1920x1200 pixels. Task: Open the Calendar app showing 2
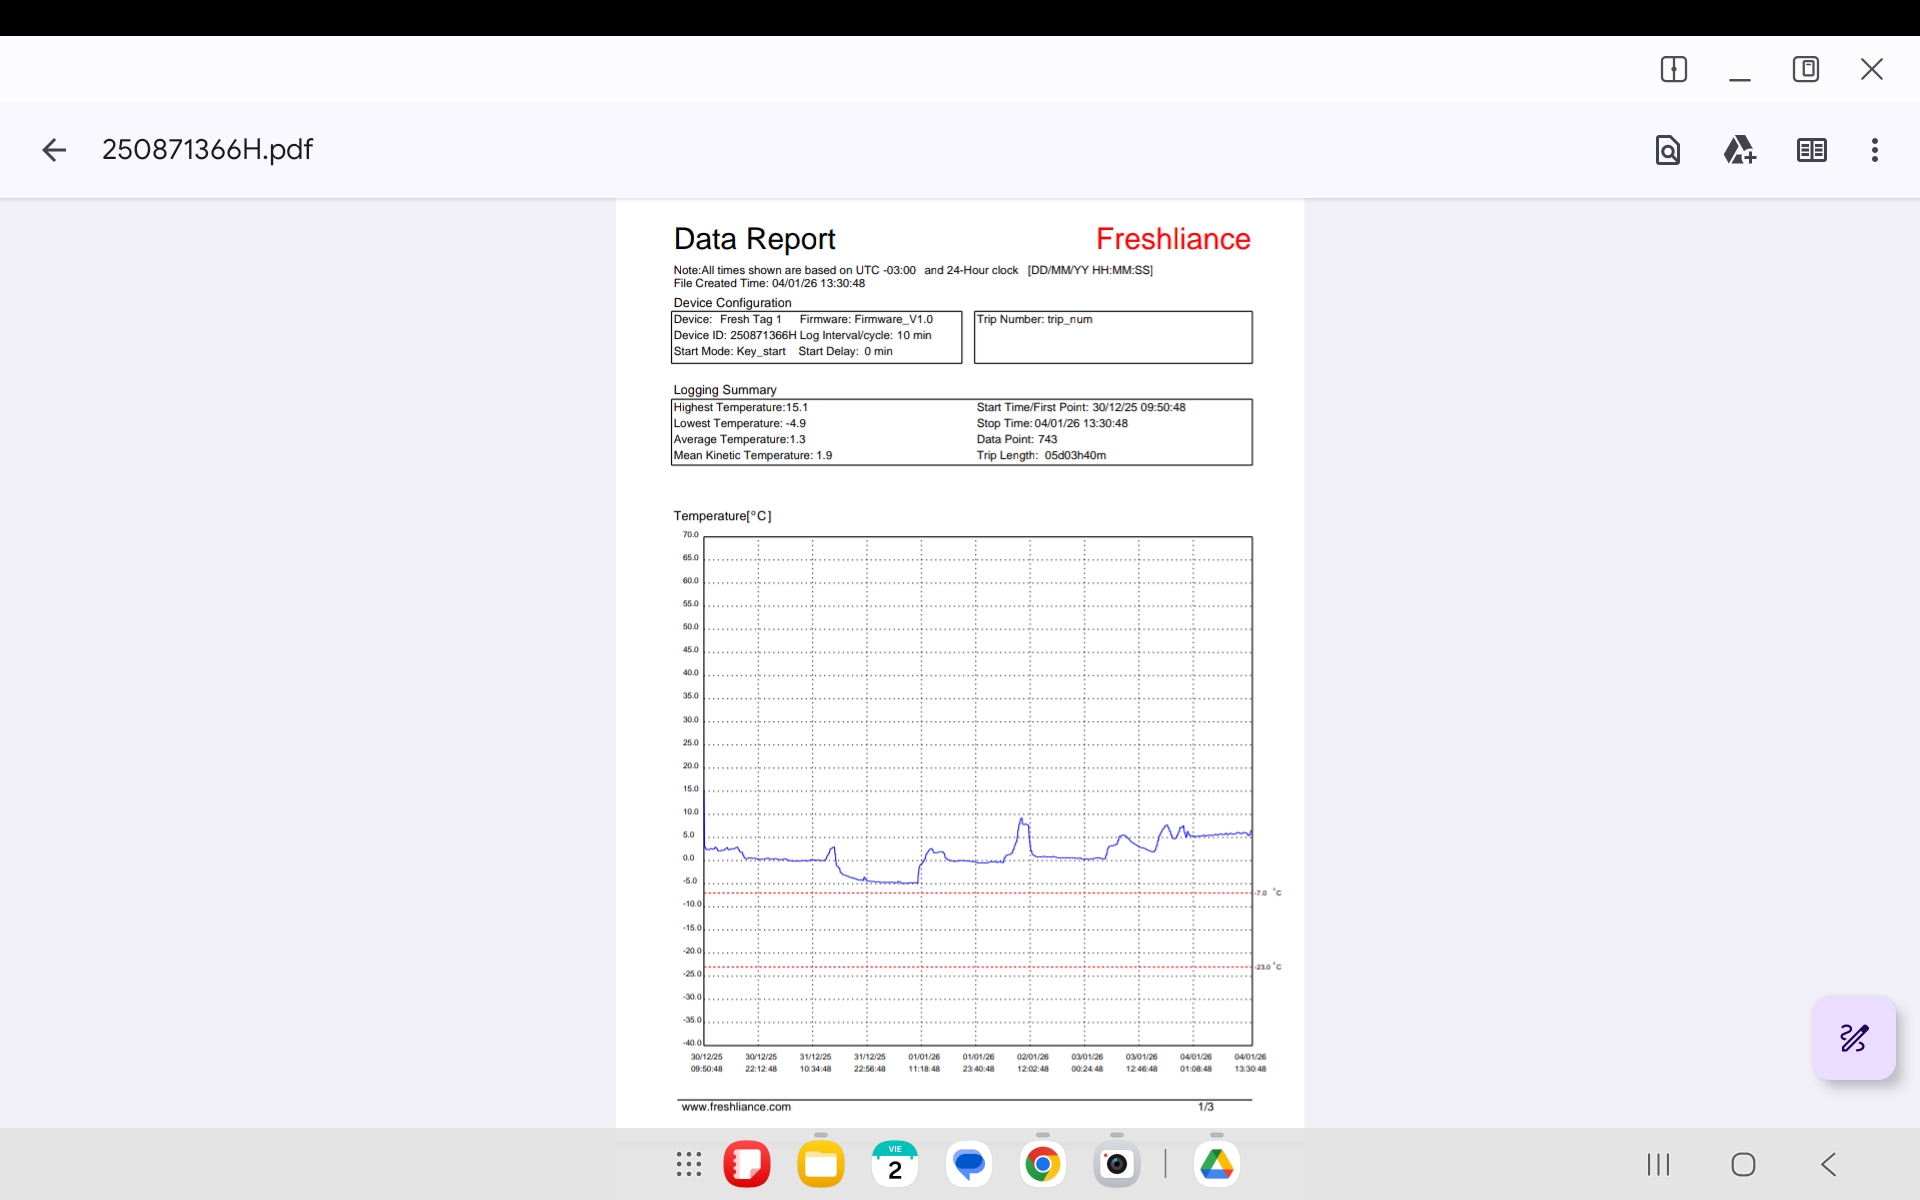(x=894, y=1164)
